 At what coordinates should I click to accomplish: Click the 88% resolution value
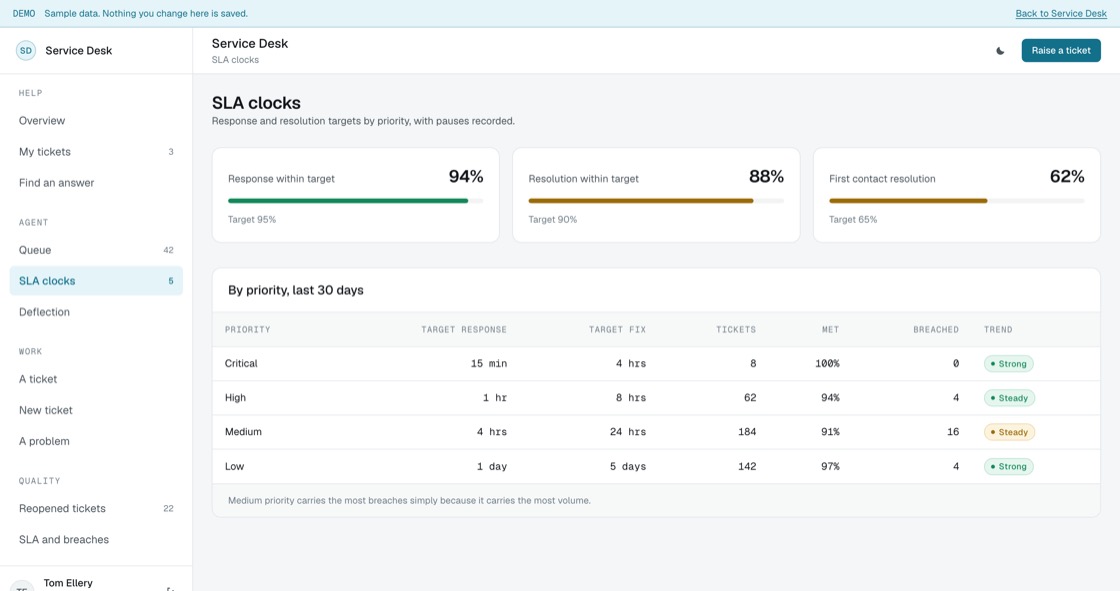coord(766,177)
